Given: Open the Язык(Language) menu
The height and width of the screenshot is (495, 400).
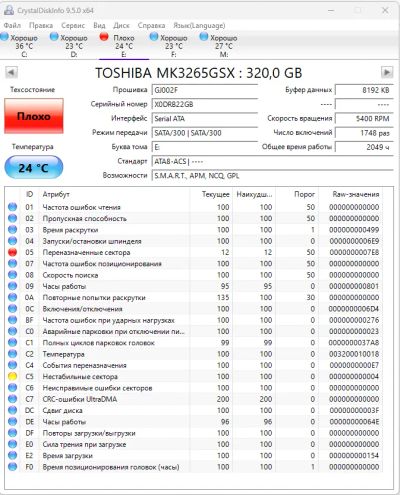Looking at the screenshot, I should [x=199, y=25].
